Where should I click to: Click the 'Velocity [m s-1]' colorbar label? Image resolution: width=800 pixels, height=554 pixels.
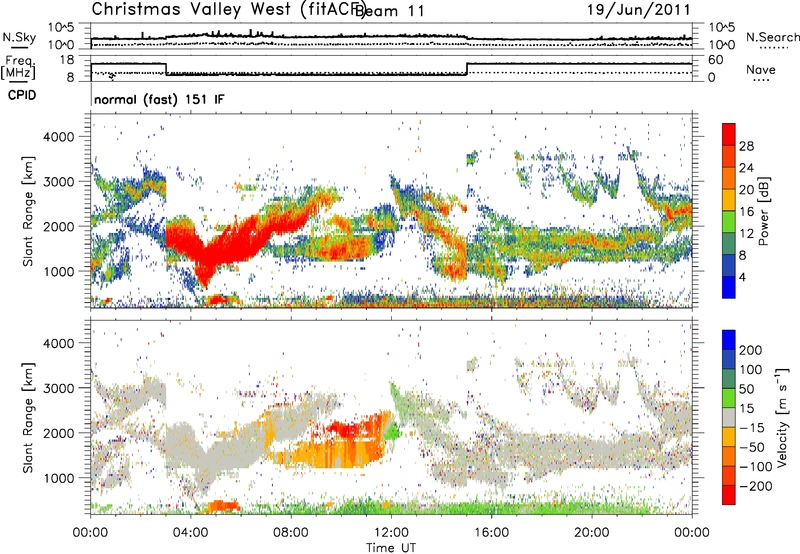coord(782,417)
